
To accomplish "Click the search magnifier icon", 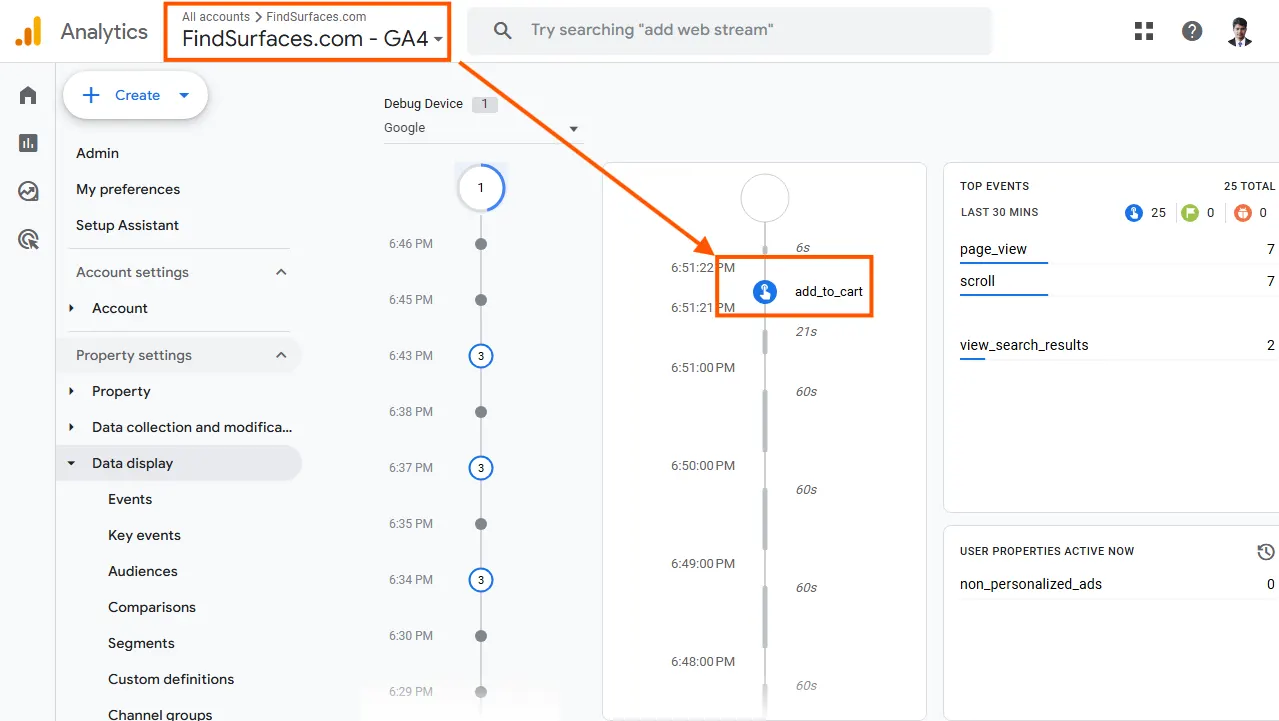I will tap(504, 30).
